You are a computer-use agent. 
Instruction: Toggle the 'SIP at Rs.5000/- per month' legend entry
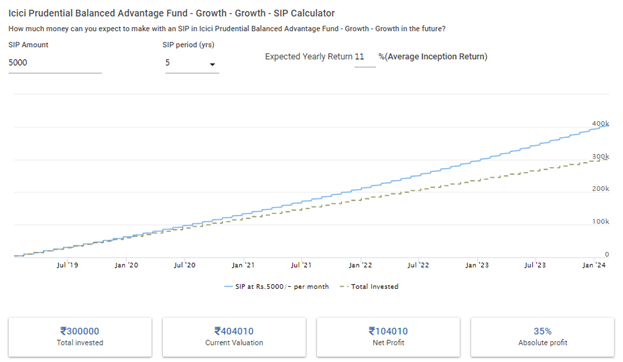pos(277,287)
